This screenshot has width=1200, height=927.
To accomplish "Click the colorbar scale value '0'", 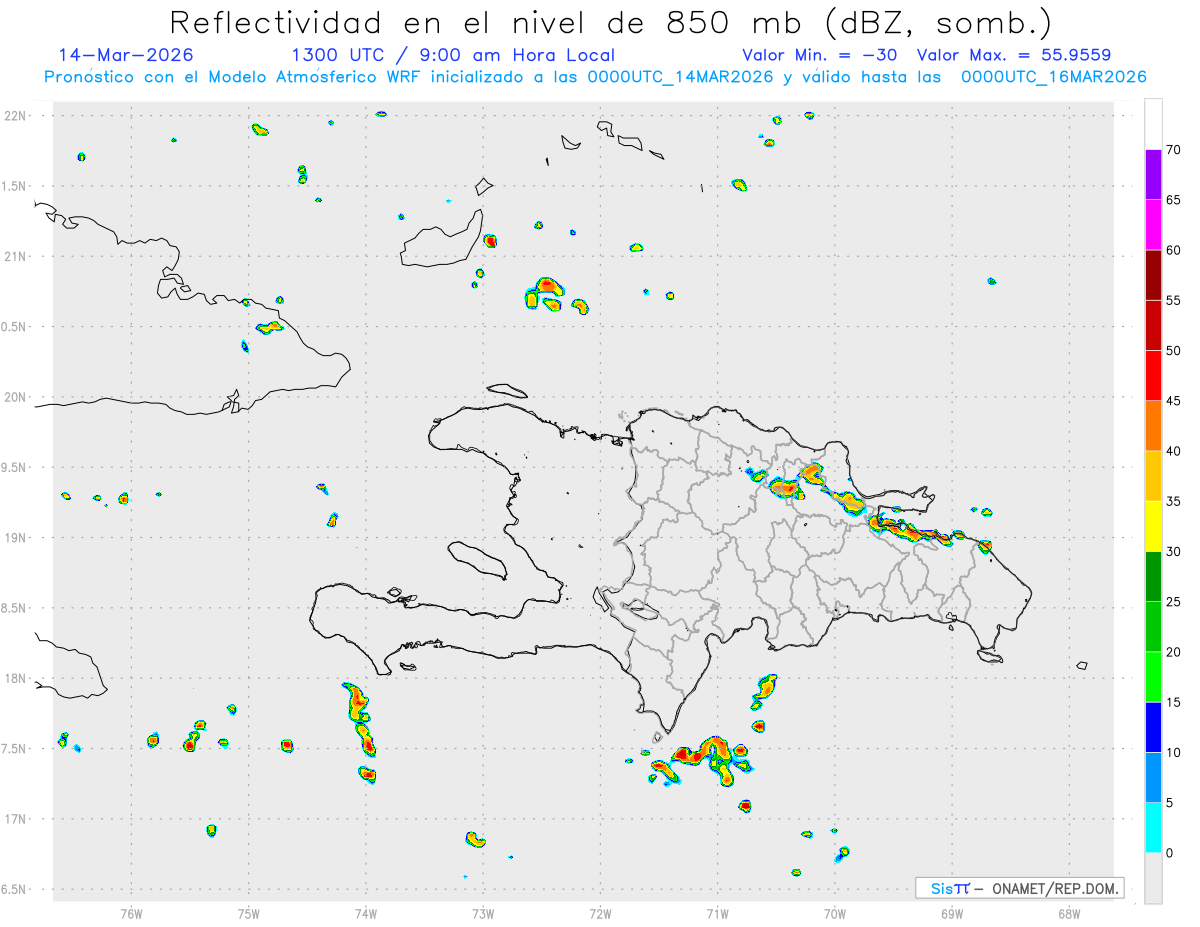I will [1170, 853].
